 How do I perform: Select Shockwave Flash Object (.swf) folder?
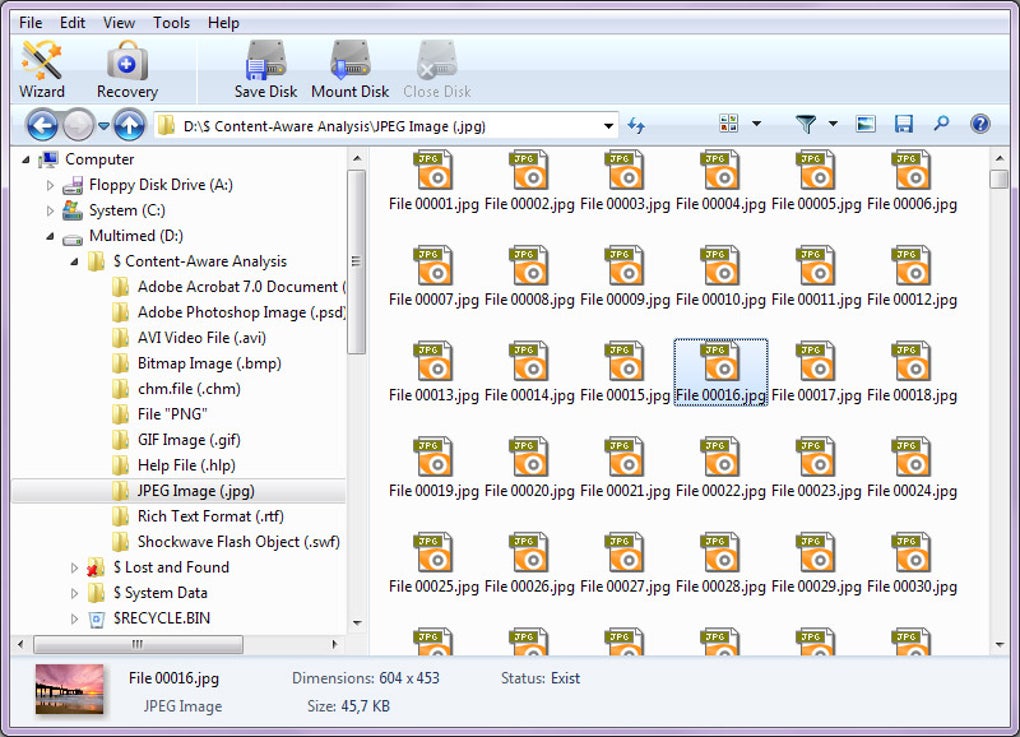(x=226, y=541)
